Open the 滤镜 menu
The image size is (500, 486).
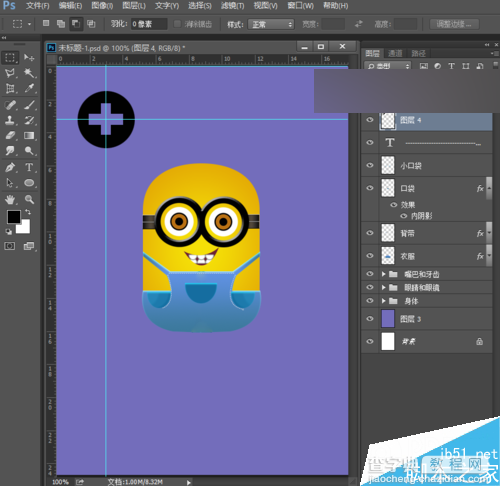coord(232,6)
